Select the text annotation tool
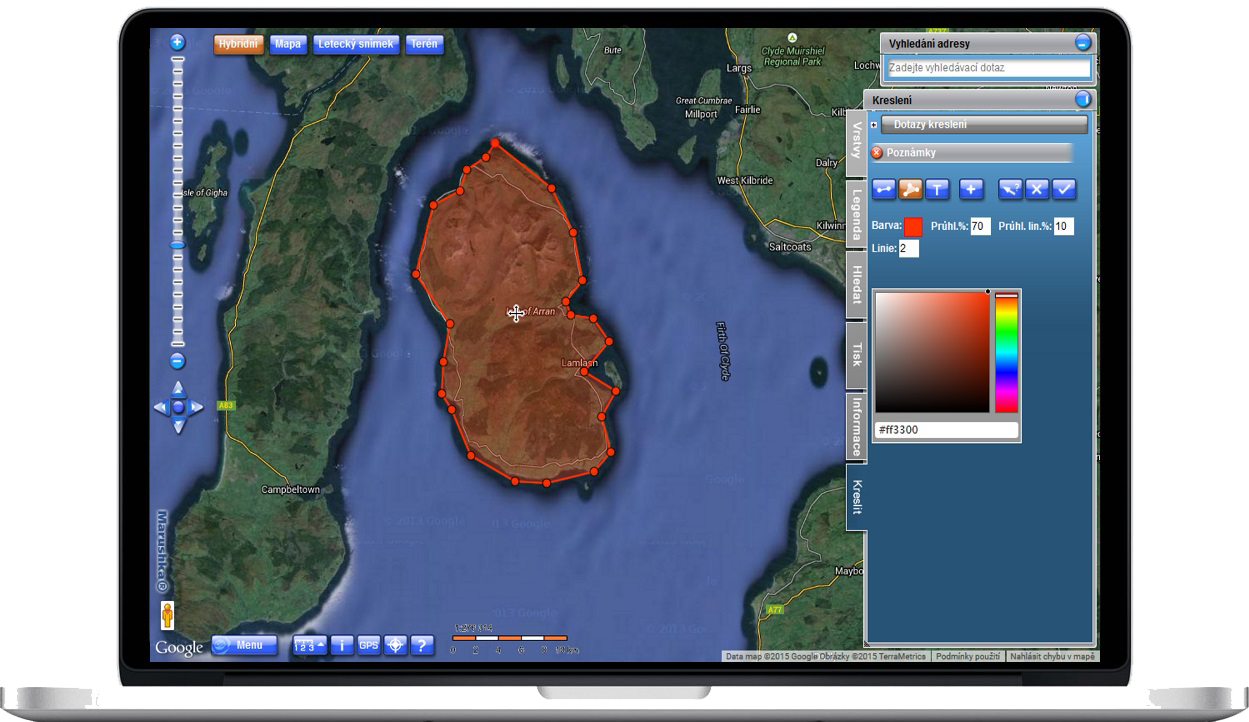Image resolution: width=1249 pixels, height=722 pixels. pyautogui.click(x=936, y=189)
